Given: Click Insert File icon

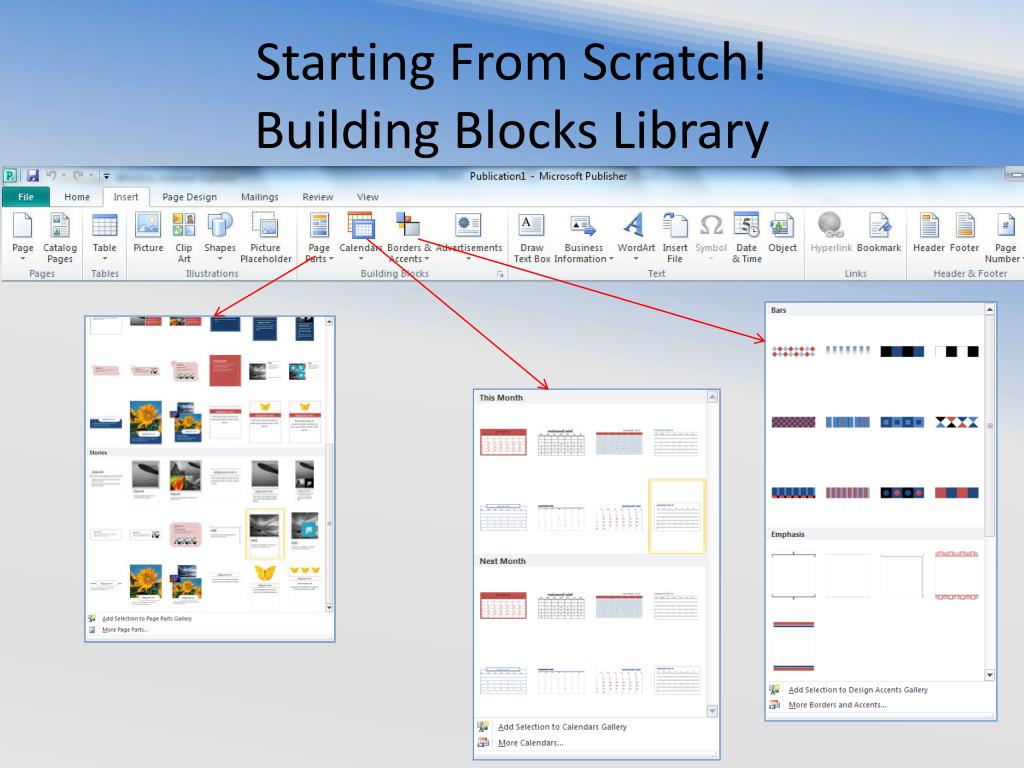Looking at the screenshot, I should tap(675, 237).
